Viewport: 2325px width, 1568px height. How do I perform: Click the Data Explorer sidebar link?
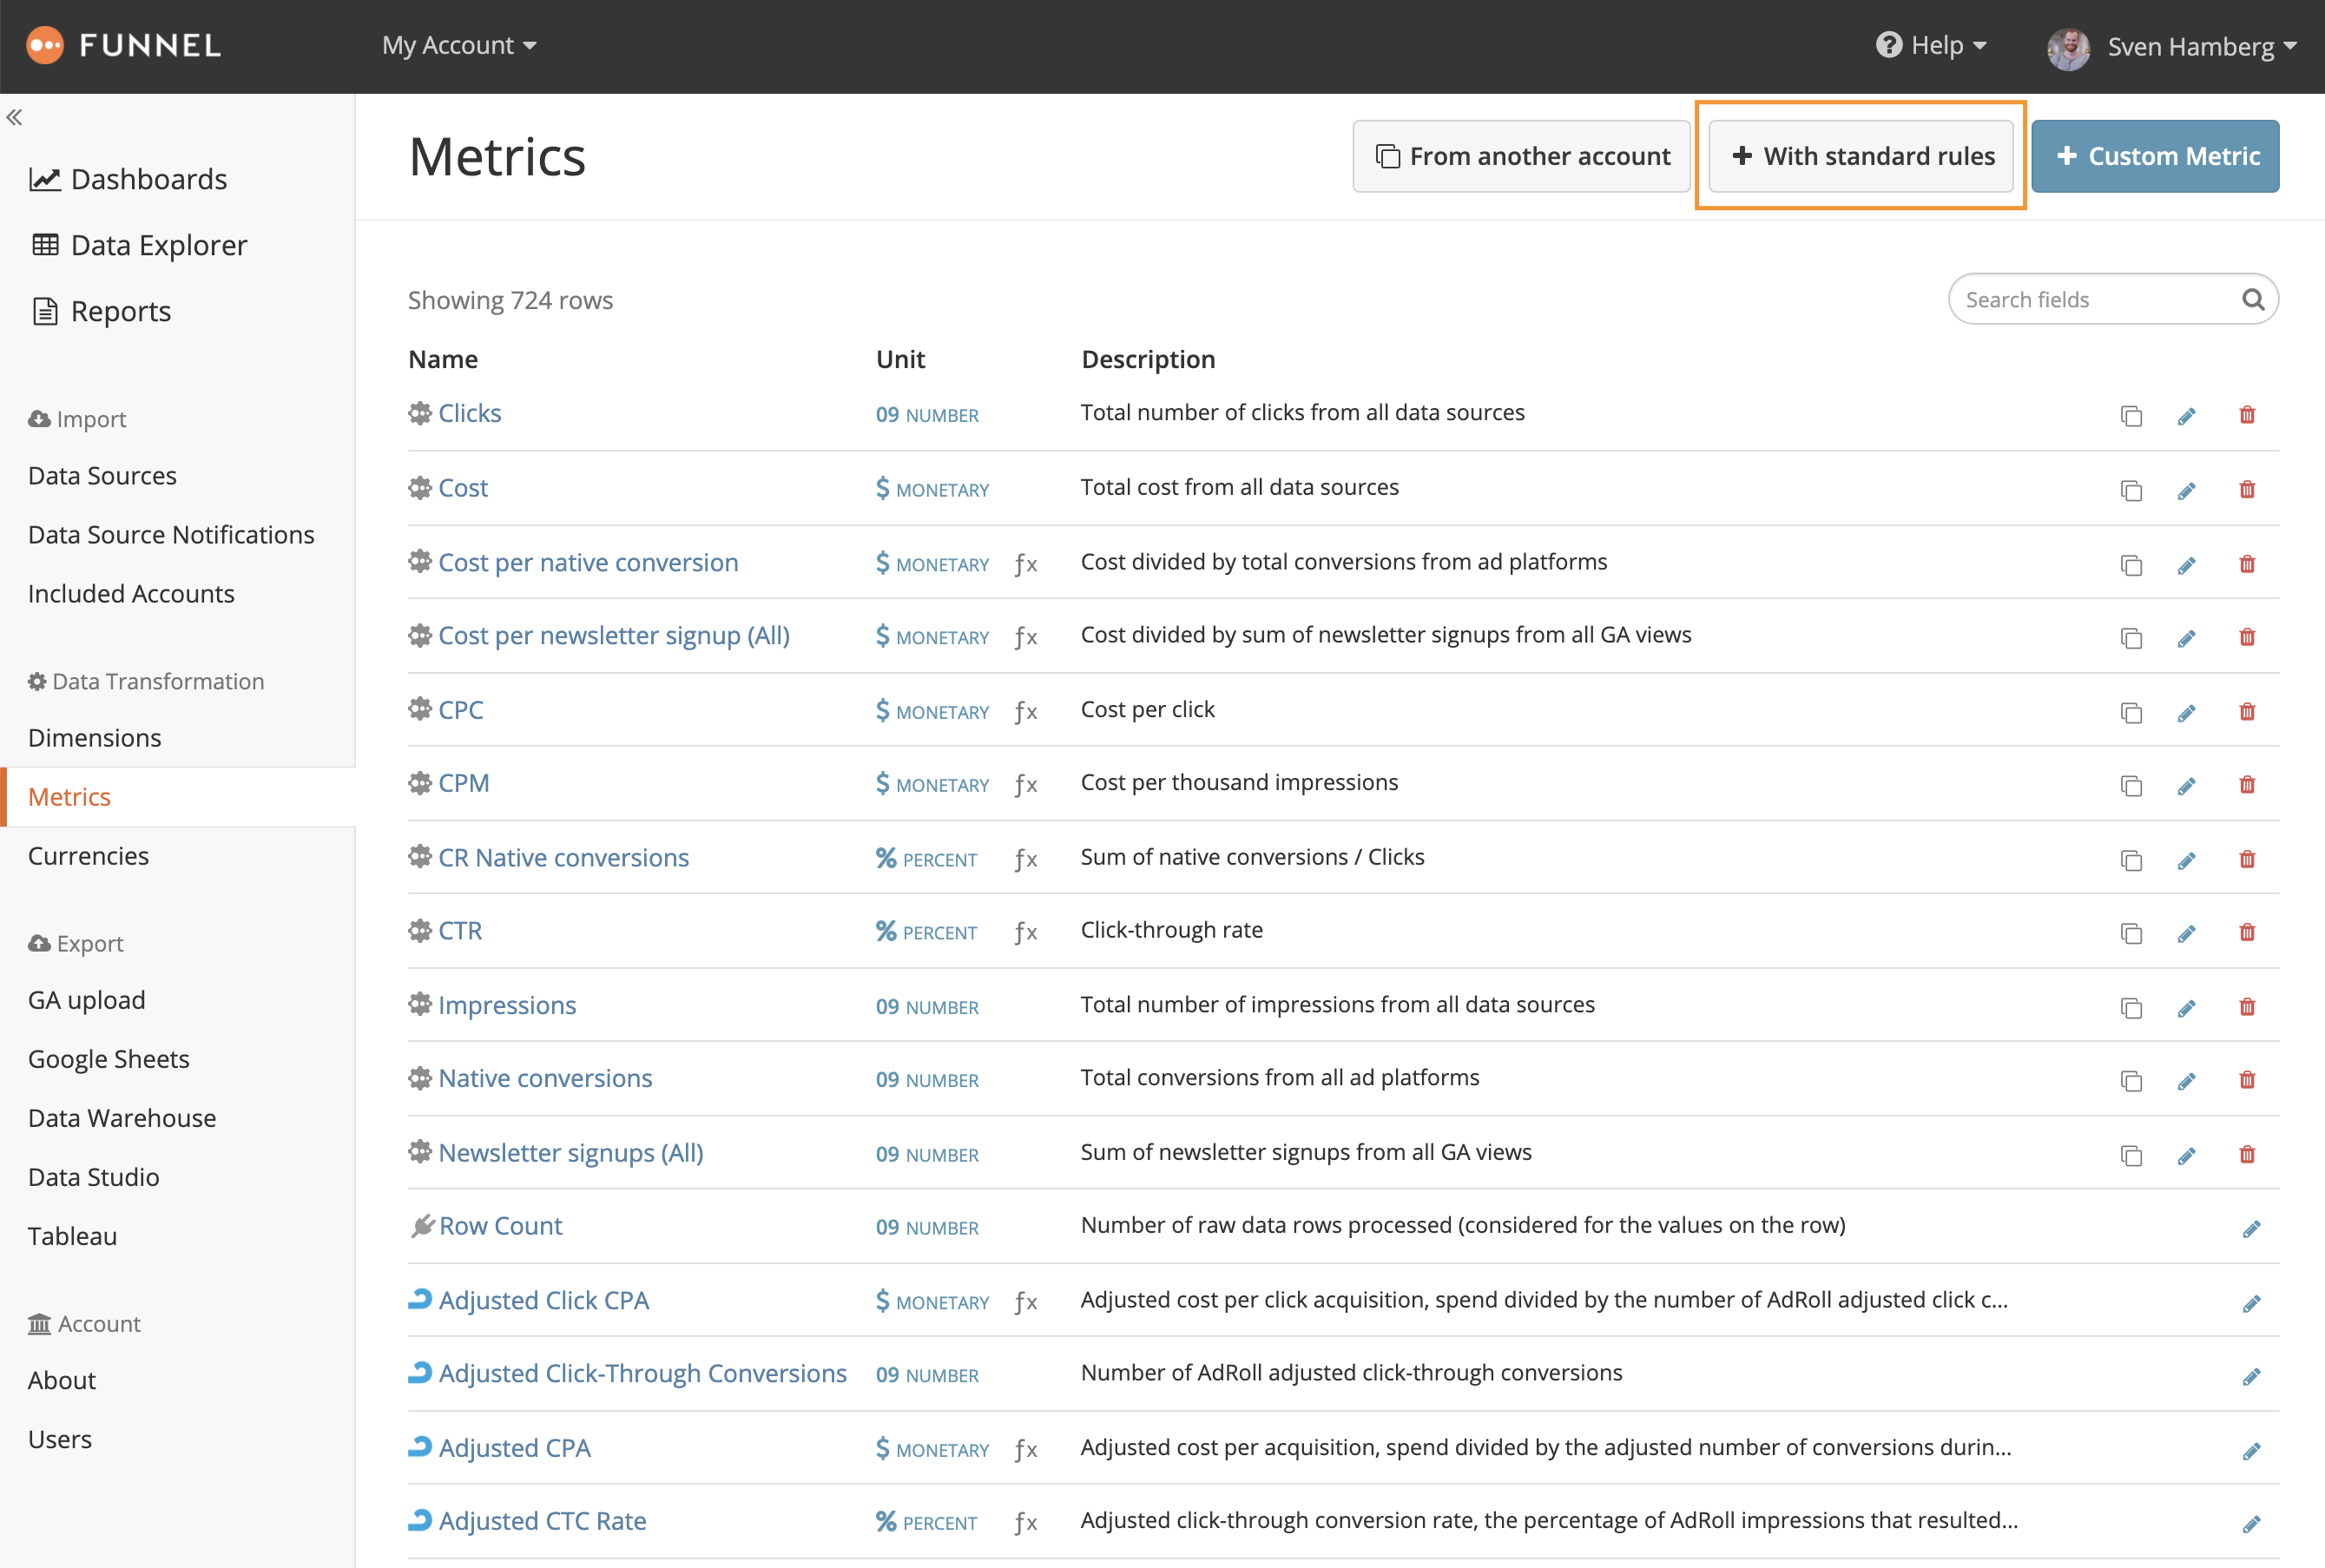pyautogui.click(x=159, y=245)
